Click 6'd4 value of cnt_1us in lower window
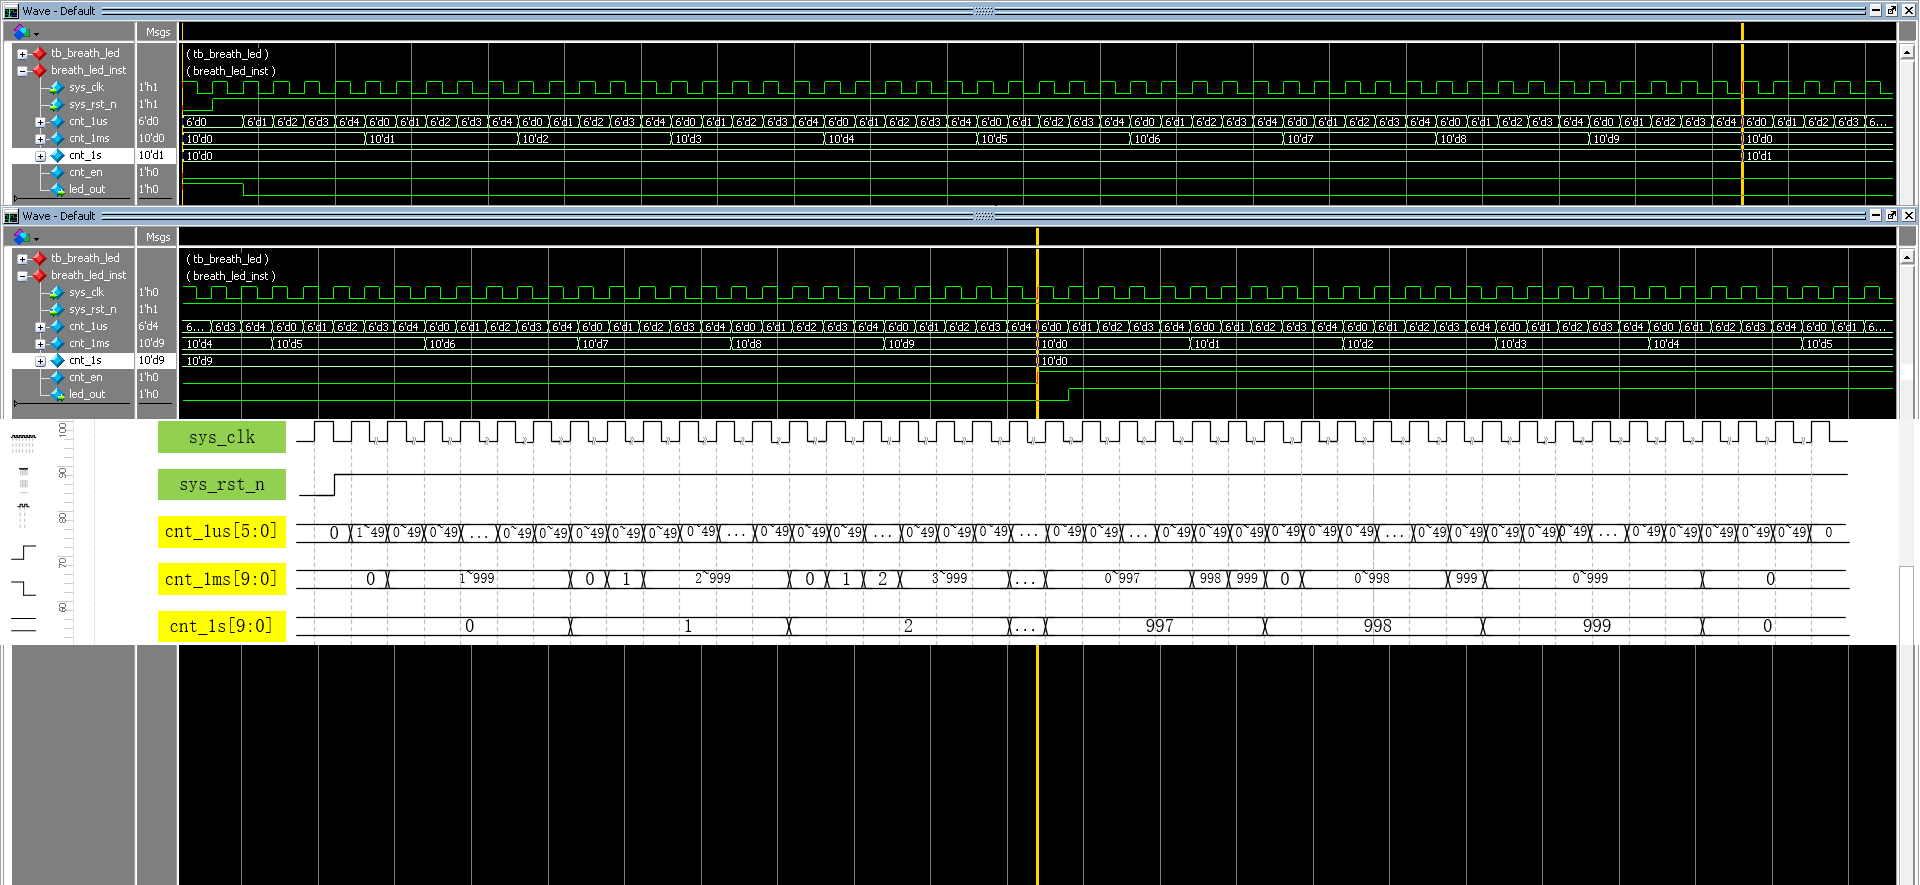The width and height of the screenshot is (1920, 885). 148,326
